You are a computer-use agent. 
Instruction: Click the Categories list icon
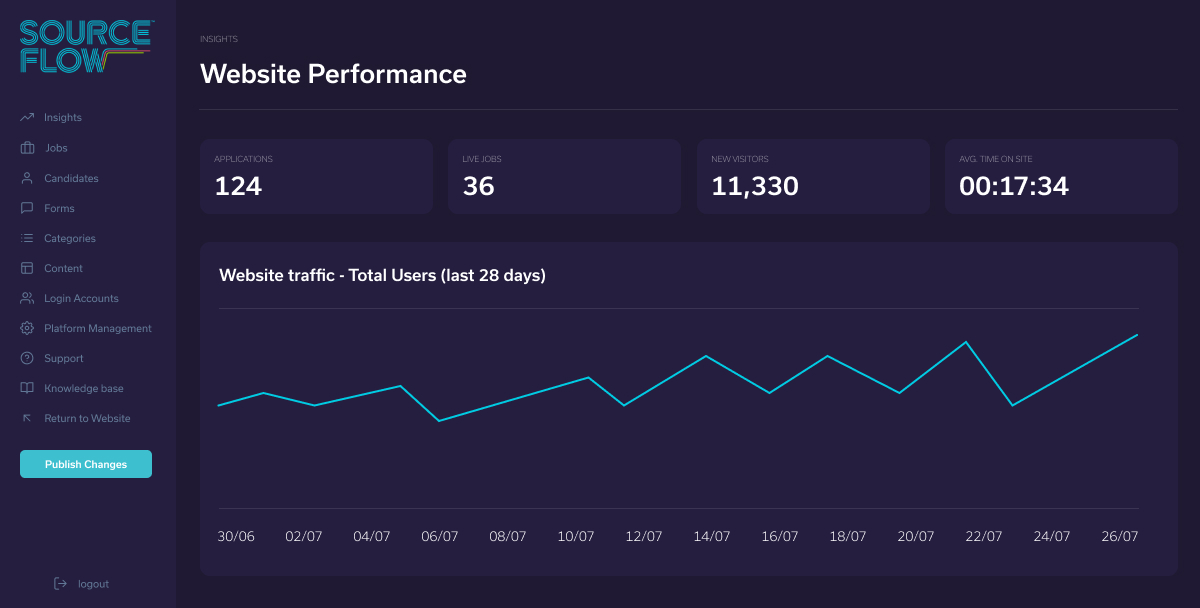(27, 238)
